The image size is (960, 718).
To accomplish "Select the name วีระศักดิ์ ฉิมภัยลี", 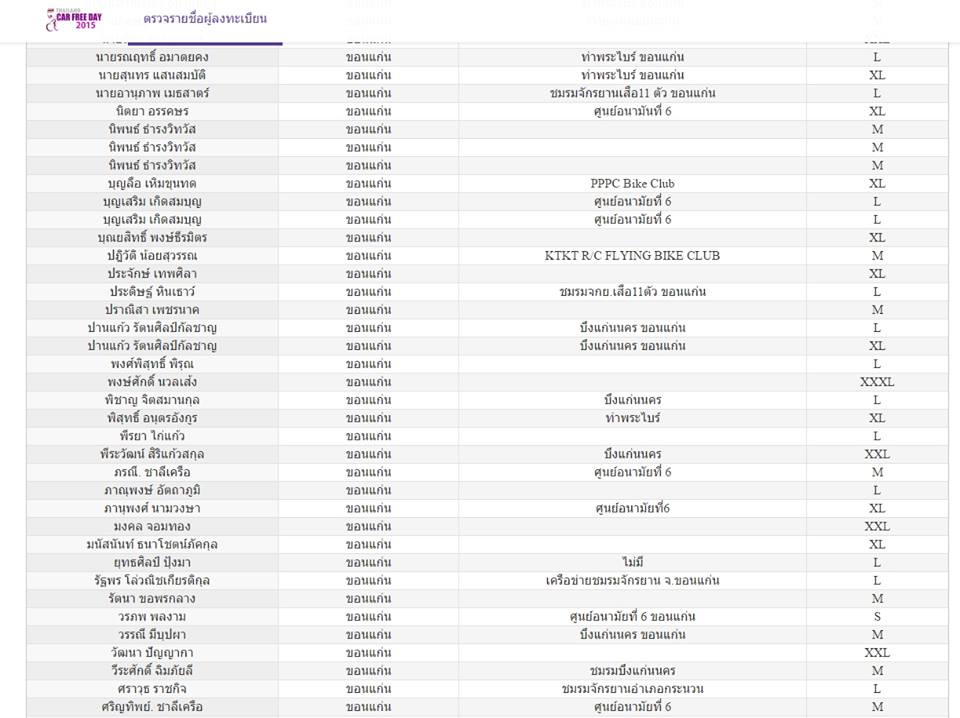I will 152,670.
